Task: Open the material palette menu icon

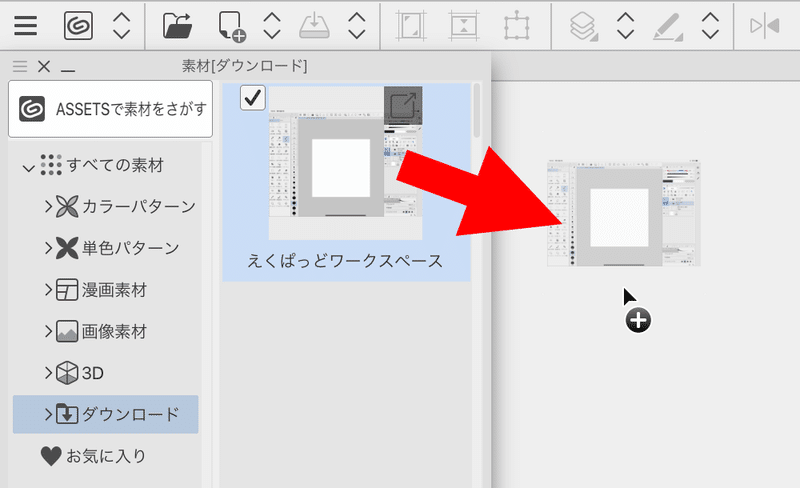Action: pyautogui.click(x=20, y=66)
